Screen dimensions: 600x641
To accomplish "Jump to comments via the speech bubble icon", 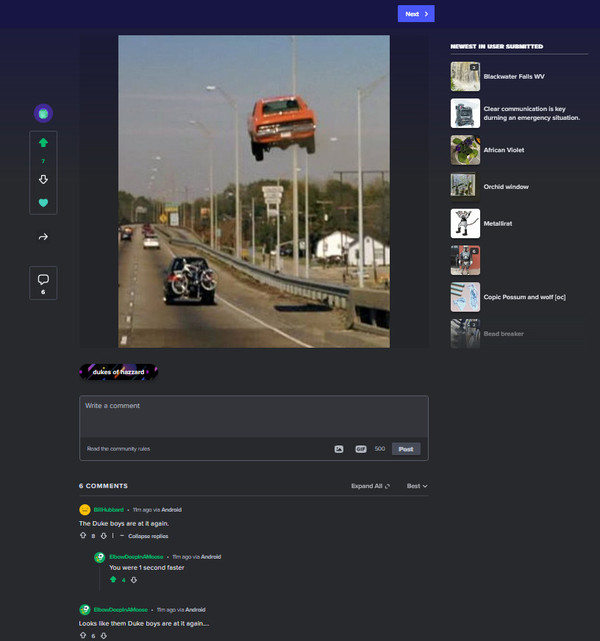I will [43, 280].
